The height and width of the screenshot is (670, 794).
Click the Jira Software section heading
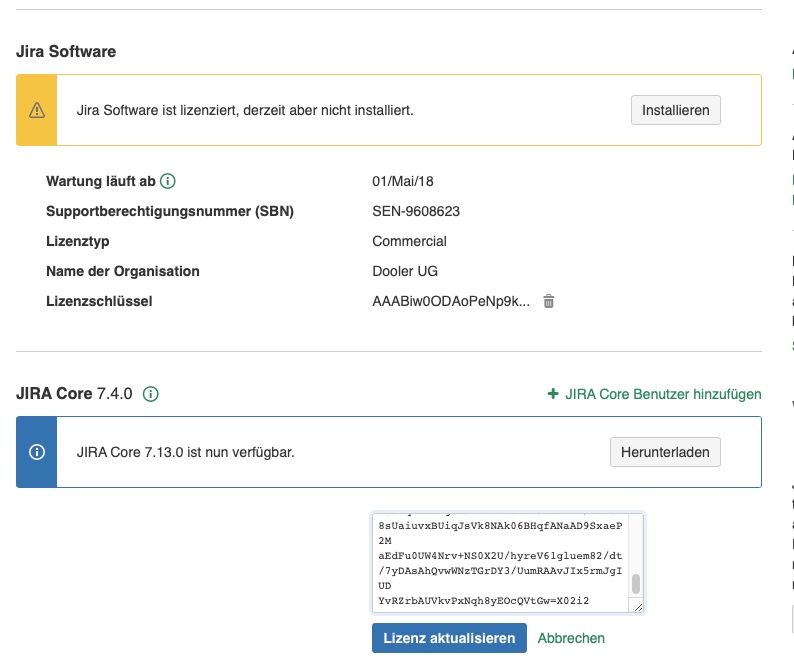pos(66,51)
